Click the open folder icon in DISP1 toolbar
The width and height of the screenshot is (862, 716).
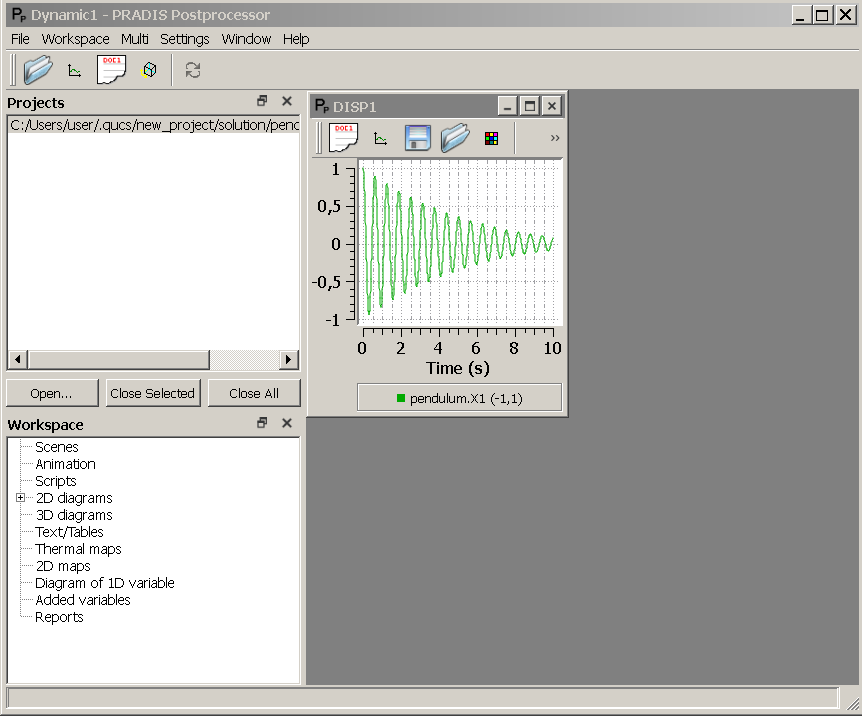click(455, 138)
